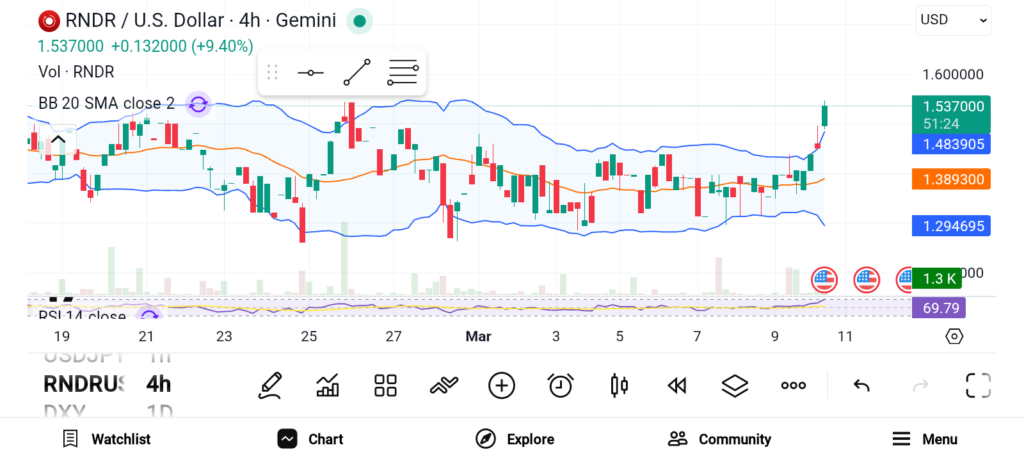Undo the last chart action
Image resolution: width=1024 pixels, height=461 pixels.
(x=861, y=385)
